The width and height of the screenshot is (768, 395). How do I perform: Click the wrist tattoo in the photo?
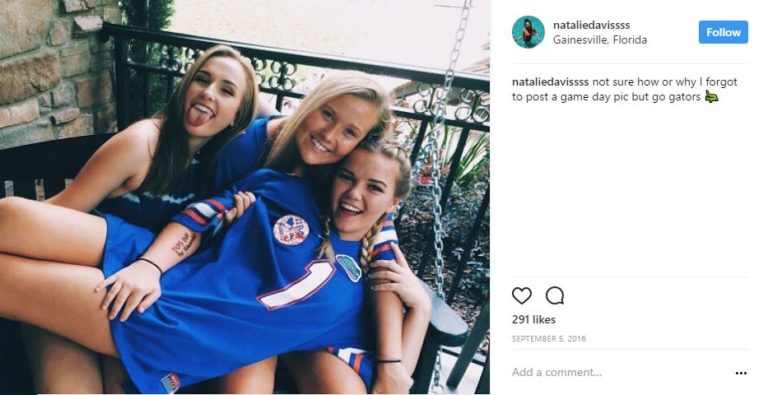pos(185,244)
